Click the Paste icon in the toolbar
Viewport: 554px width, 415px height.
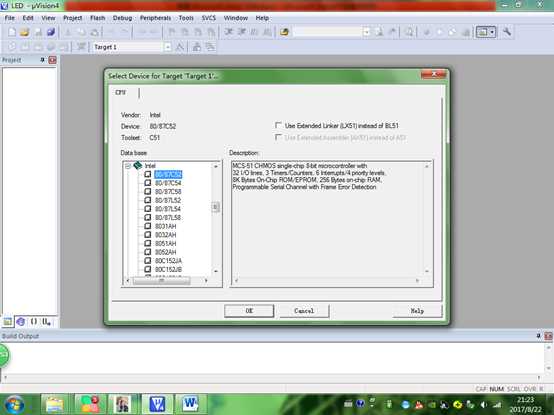pos(95,32)
